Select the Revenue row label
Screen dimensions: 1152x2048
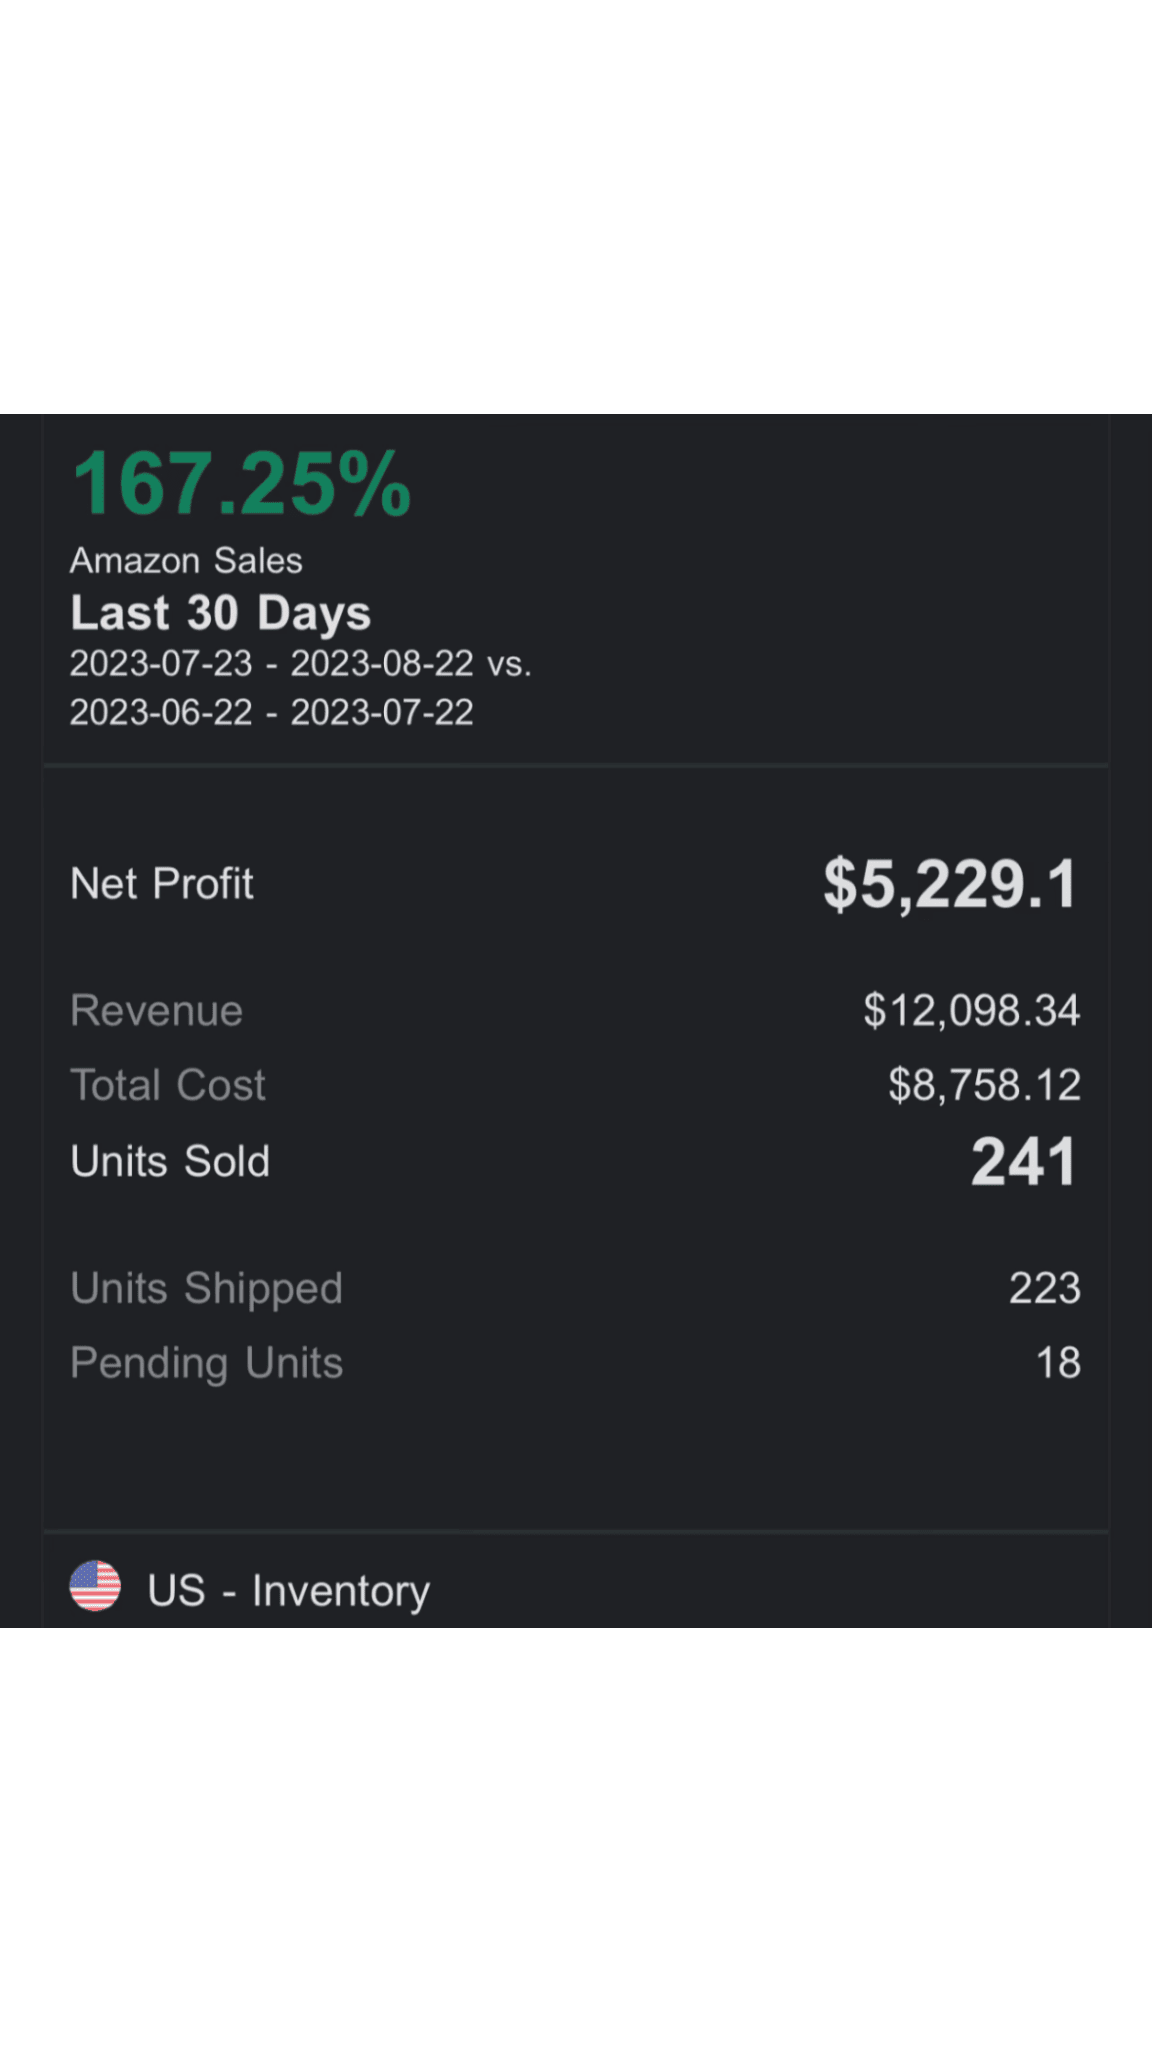(157, 1011)
